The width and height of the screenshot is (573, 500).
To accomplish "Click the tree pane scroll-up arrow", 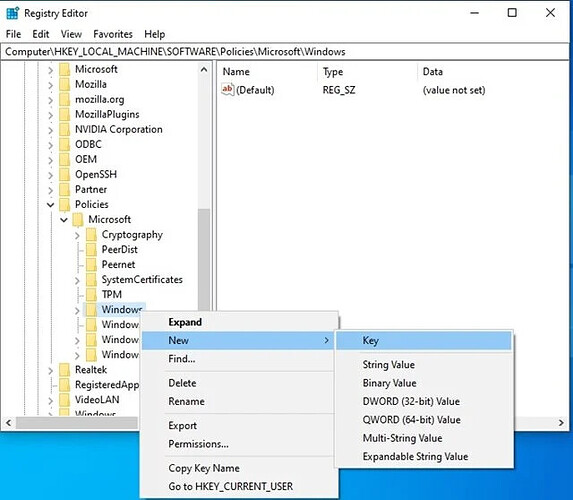I will [204, 69].
